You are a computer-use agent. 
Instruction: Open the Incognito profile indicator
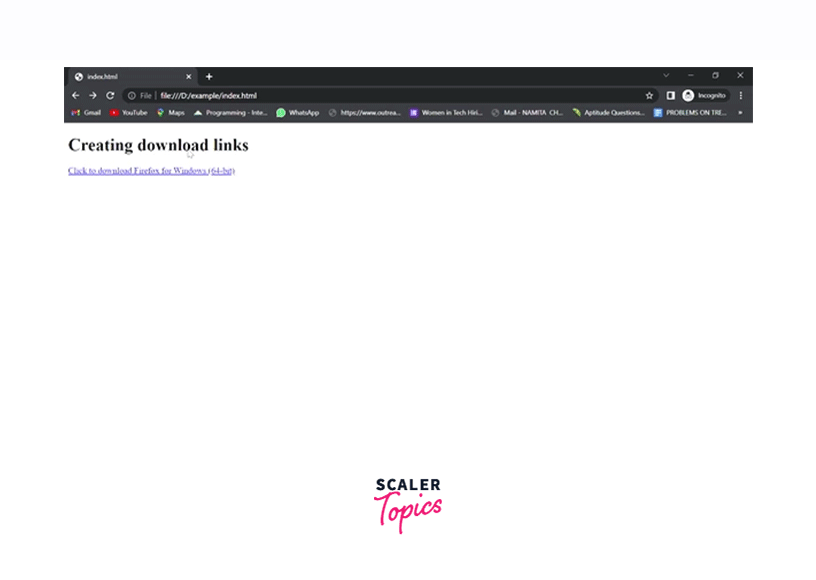tap(704, 95)
